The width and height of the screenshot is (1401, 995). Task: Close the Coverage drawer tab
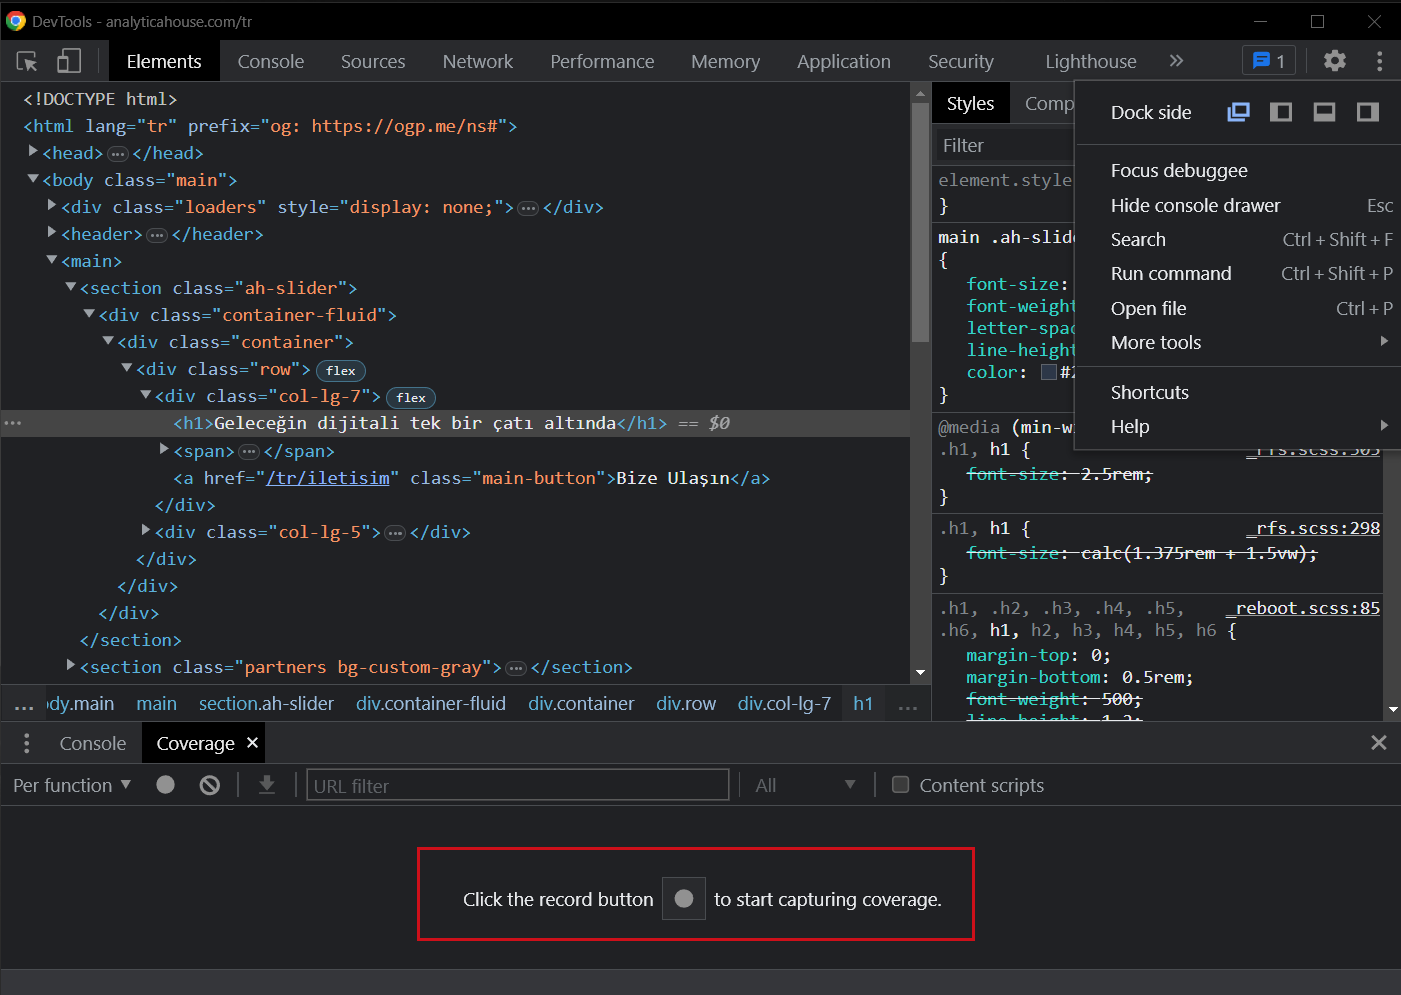click(x=252, y=742)
